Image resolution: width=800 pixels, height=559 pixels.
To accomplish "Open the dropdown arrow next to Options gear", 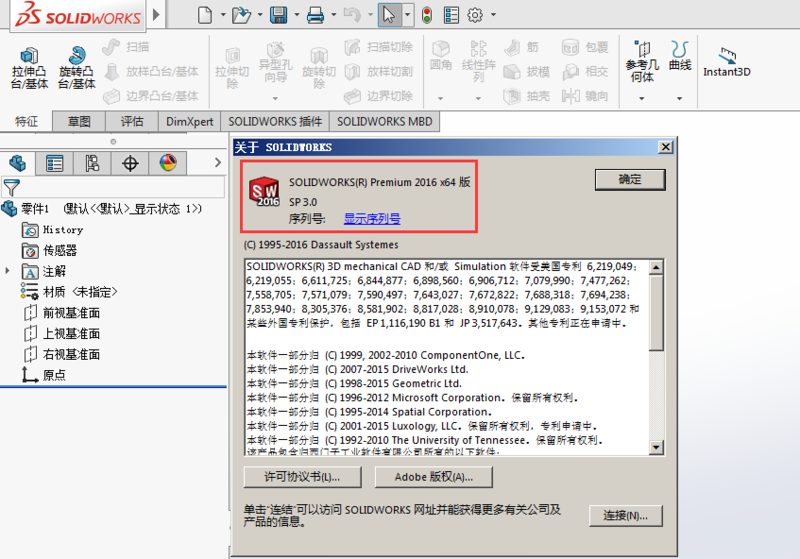I will tap(493, 15).
